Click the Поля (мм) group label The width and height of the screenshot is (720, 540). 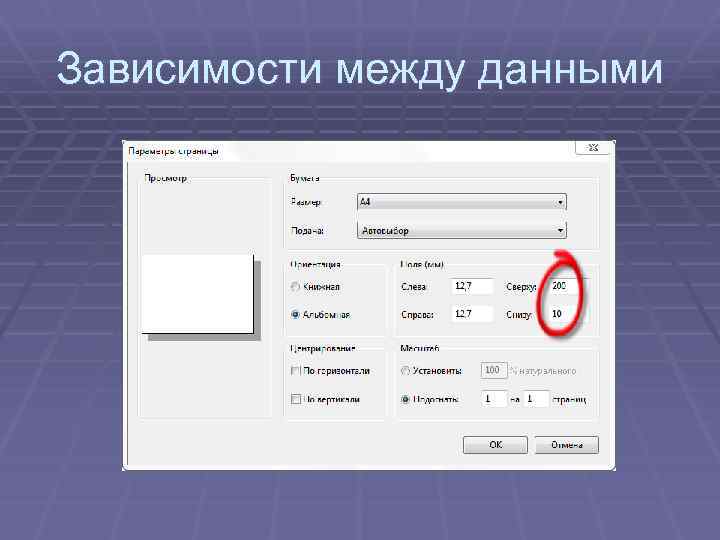coord(422,264)
